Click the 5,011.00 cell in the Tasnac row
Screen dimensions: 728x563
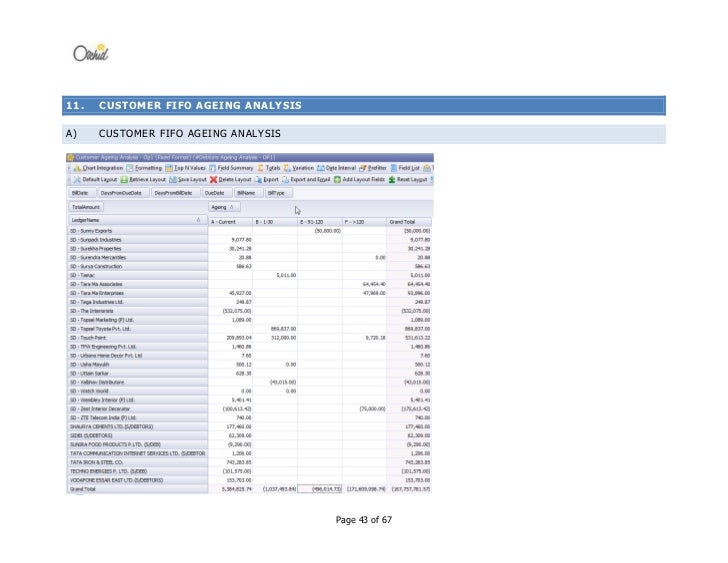[x=275, y=275]
